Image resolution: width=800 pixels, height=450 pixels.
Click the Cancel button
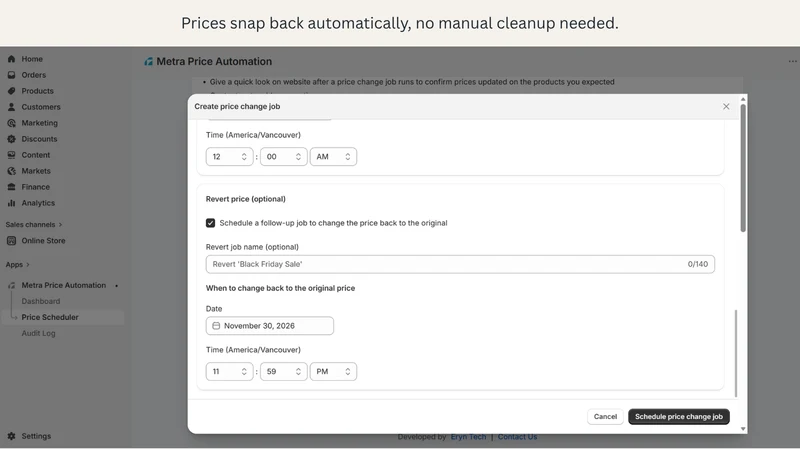point(605,417)
